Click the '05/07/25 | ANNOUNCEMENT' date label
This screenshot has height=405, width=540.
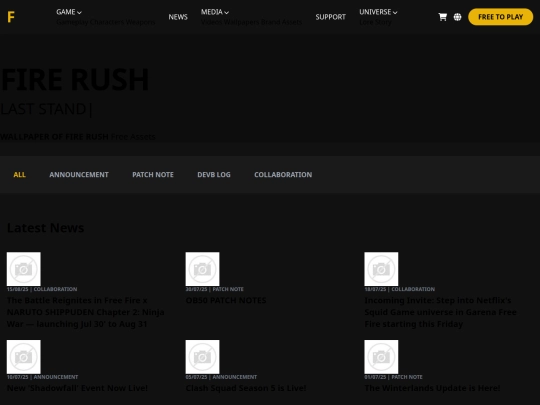pos(221,377)
